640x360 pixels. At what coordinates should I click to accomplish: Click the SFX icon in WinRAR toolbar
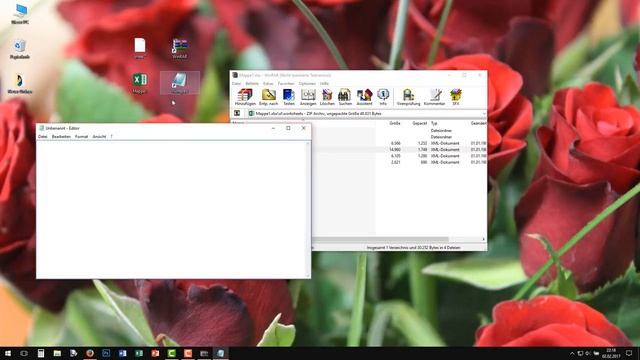[x=456, y=97]
